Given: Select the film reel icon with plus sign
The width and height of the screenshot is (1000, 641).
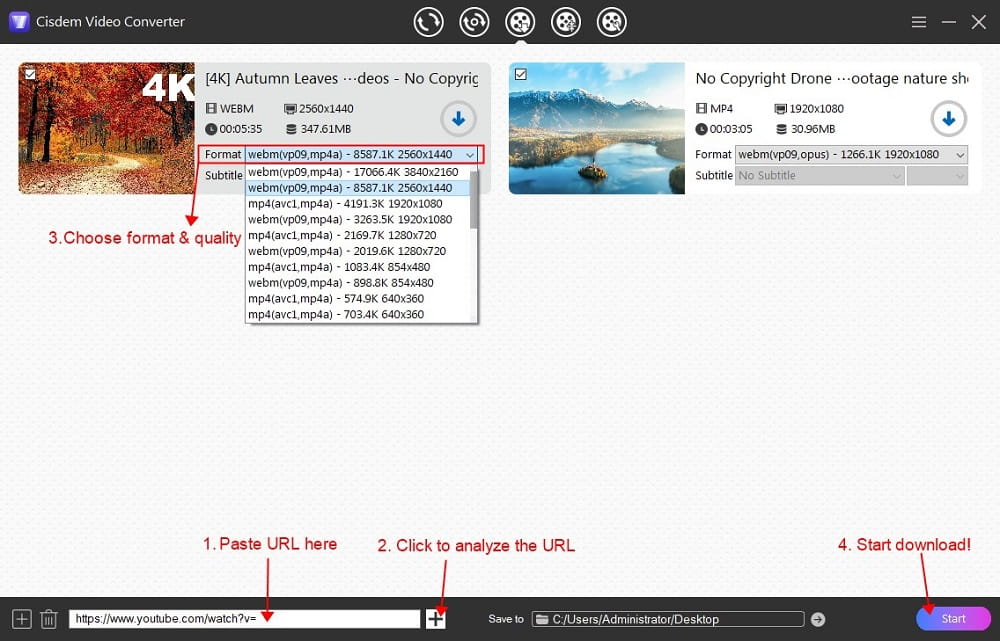Looking at the screenshot, I should 566,21.
